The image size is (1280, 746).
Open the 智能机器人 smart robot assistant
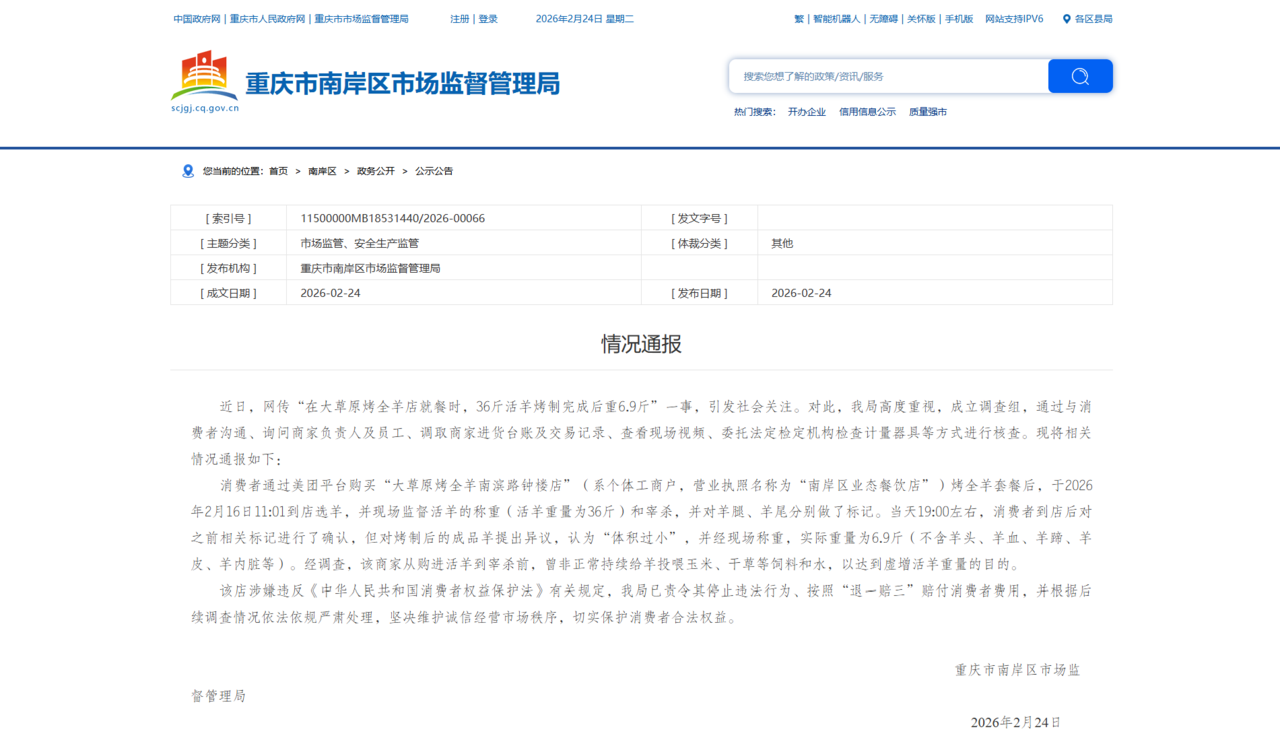point(837,19)
